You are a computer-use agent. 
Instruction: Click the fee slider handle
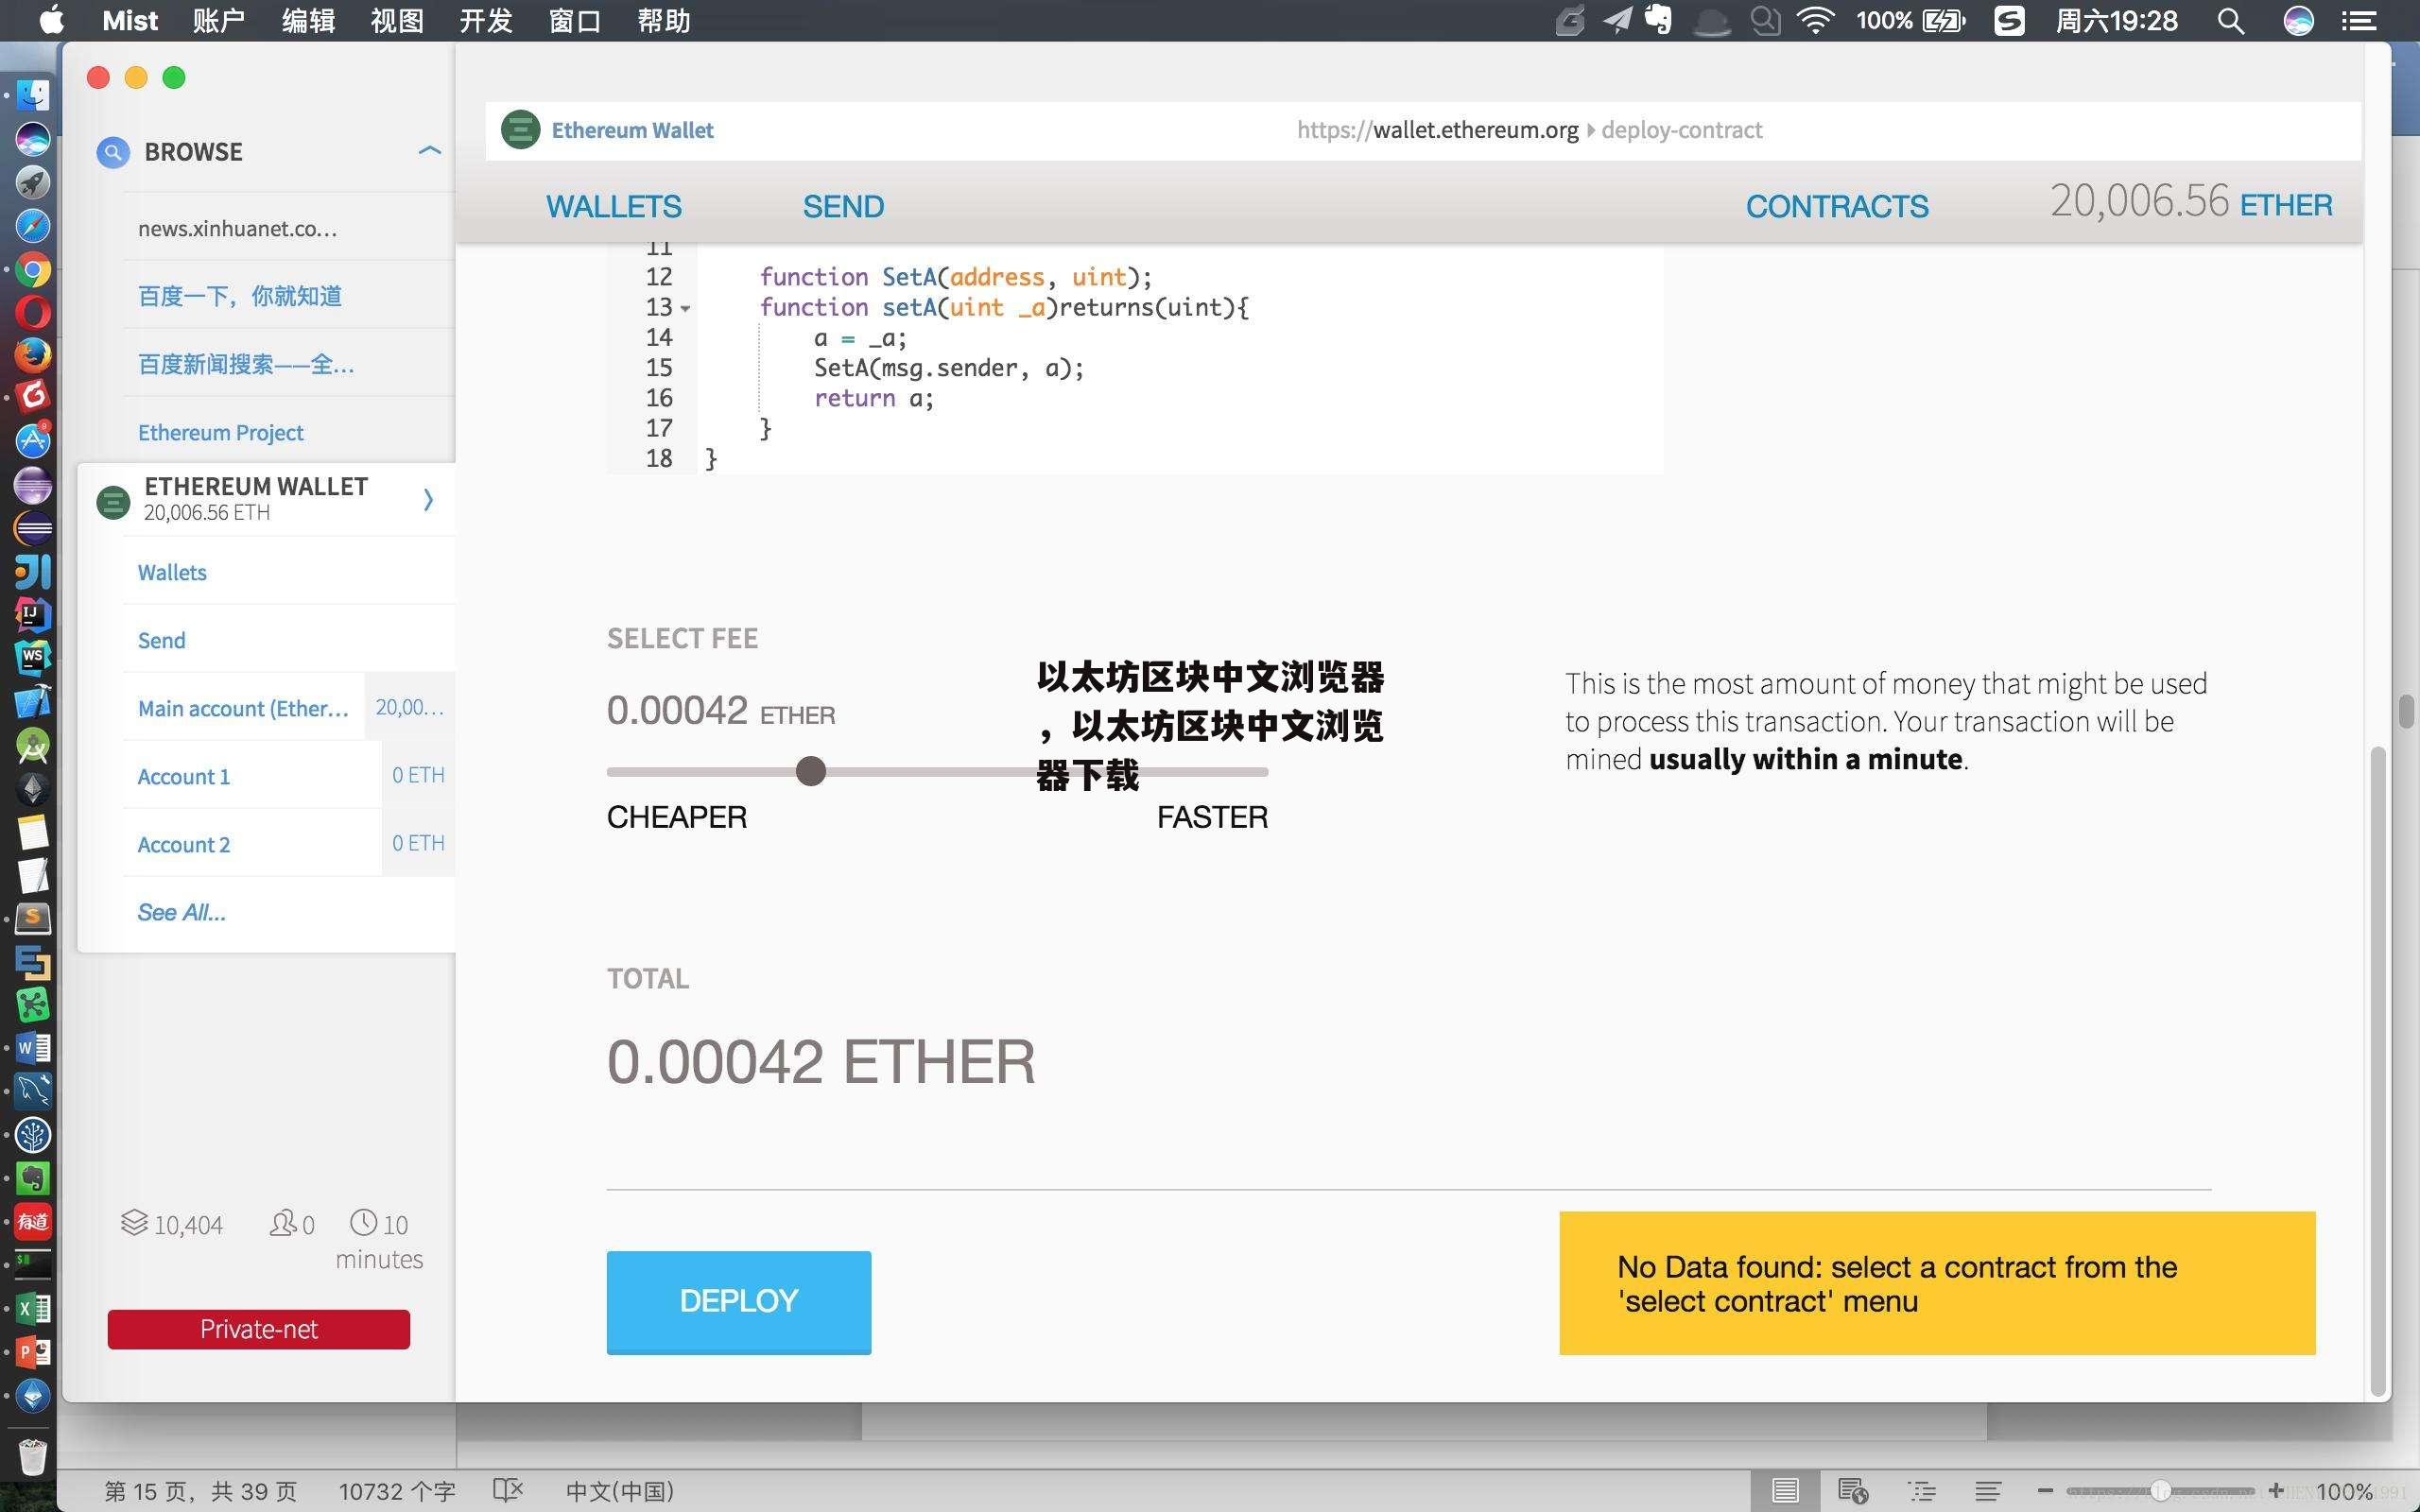click(x=811, y=771)
